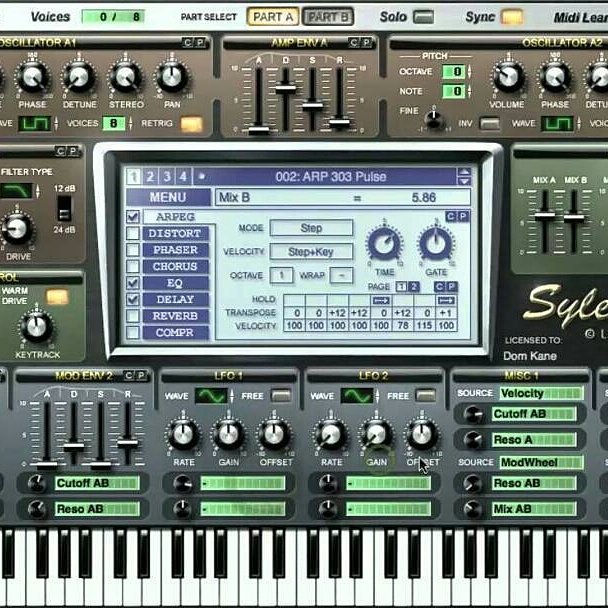The height and width of the screenshot is (608, 608).
Task: Paste into Oscillator A1 with P button
Action: tap(200, 42)
